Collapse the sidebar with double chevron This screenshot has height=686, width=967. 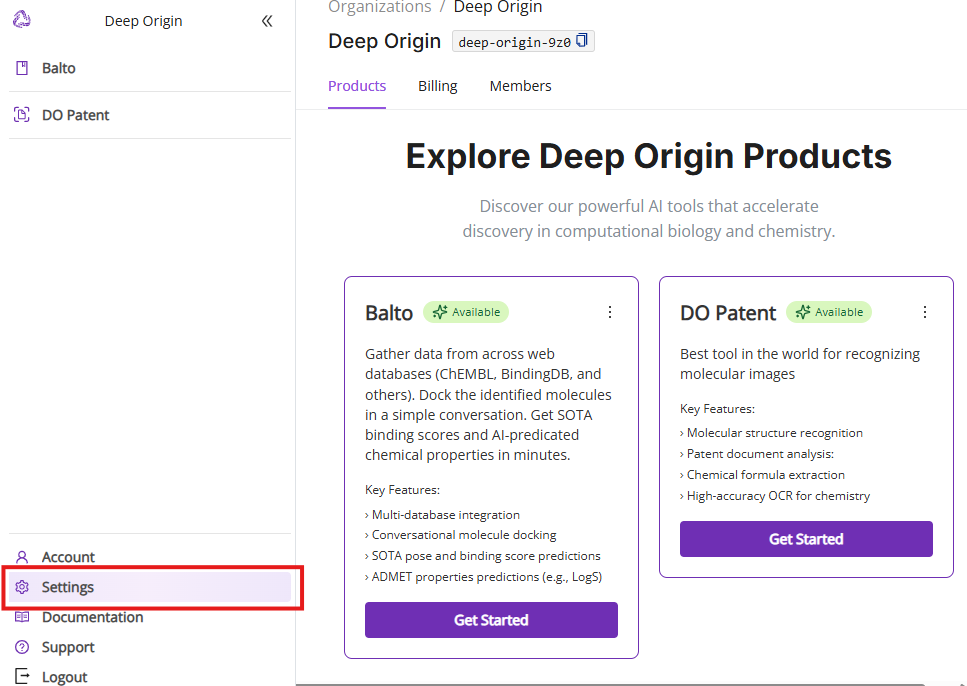point(267,21)
